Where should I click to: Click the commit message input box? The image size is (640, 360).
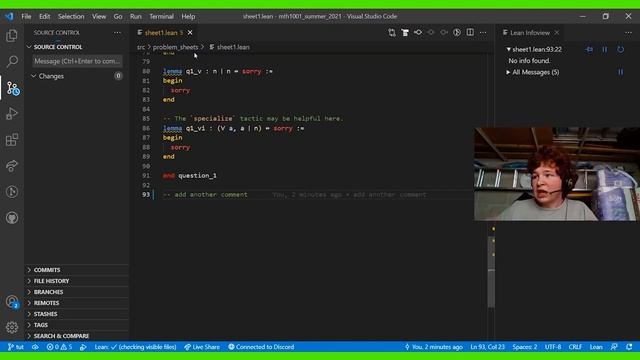click(x=77, y=61)
